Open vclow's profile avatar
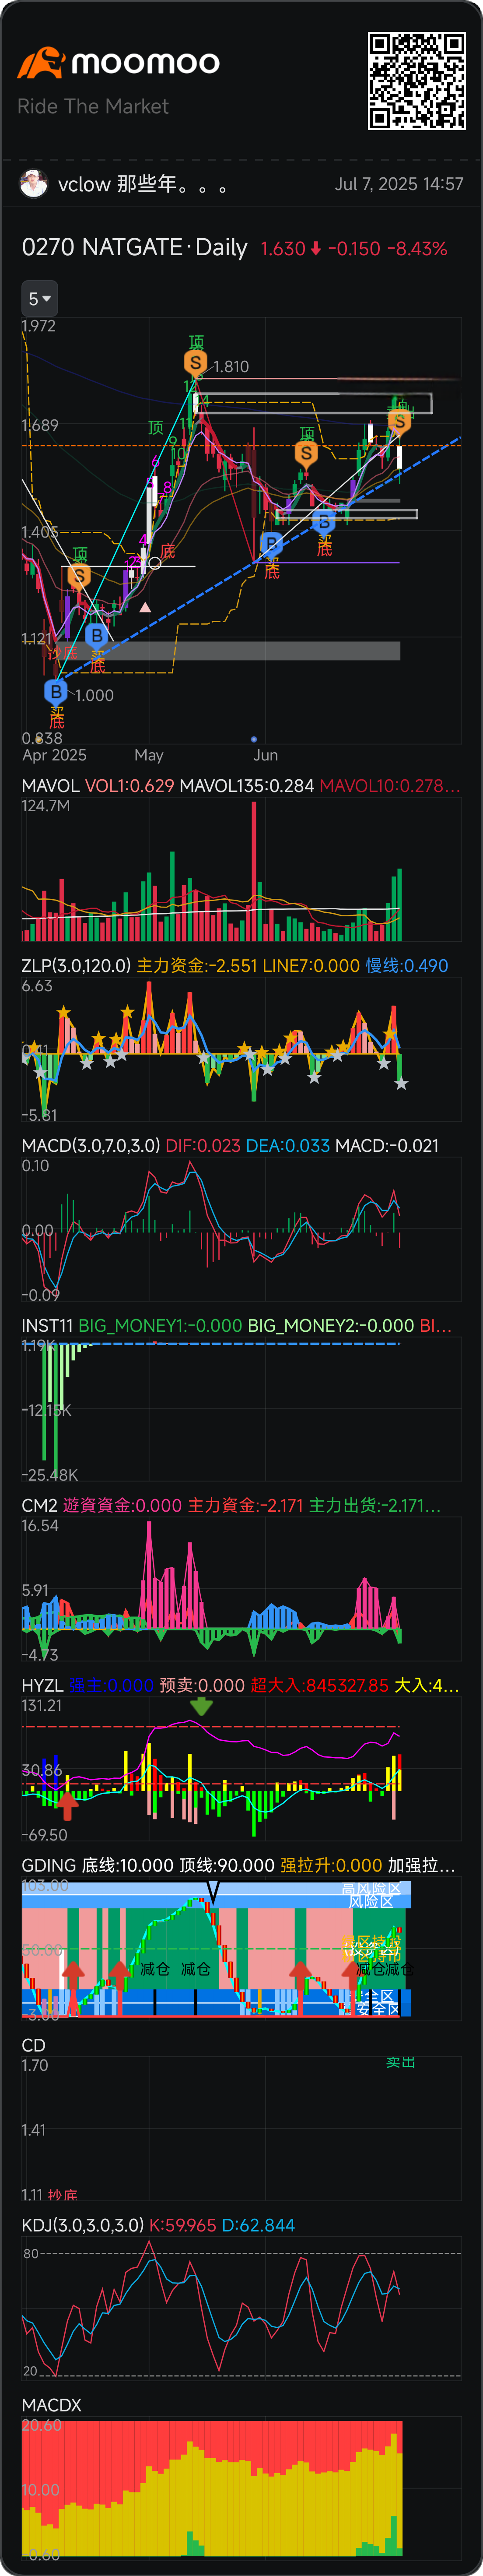The image size is (483, 2576). coord(34,184)
